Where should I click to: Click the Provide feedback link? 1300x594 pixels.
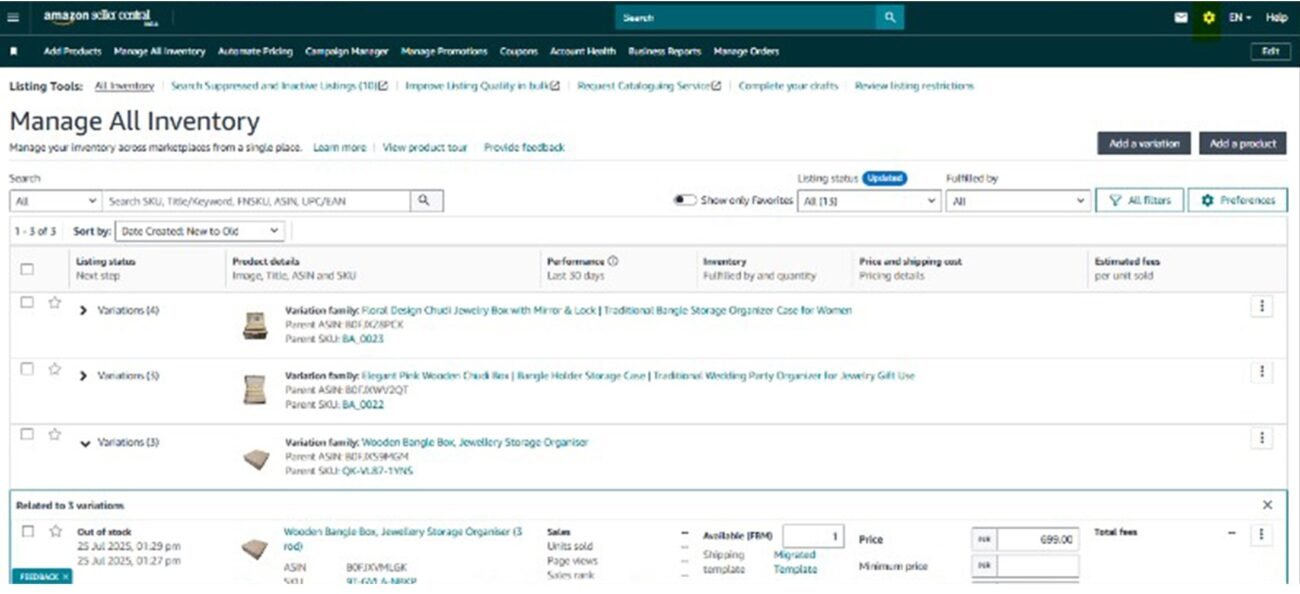click(524, 147)
